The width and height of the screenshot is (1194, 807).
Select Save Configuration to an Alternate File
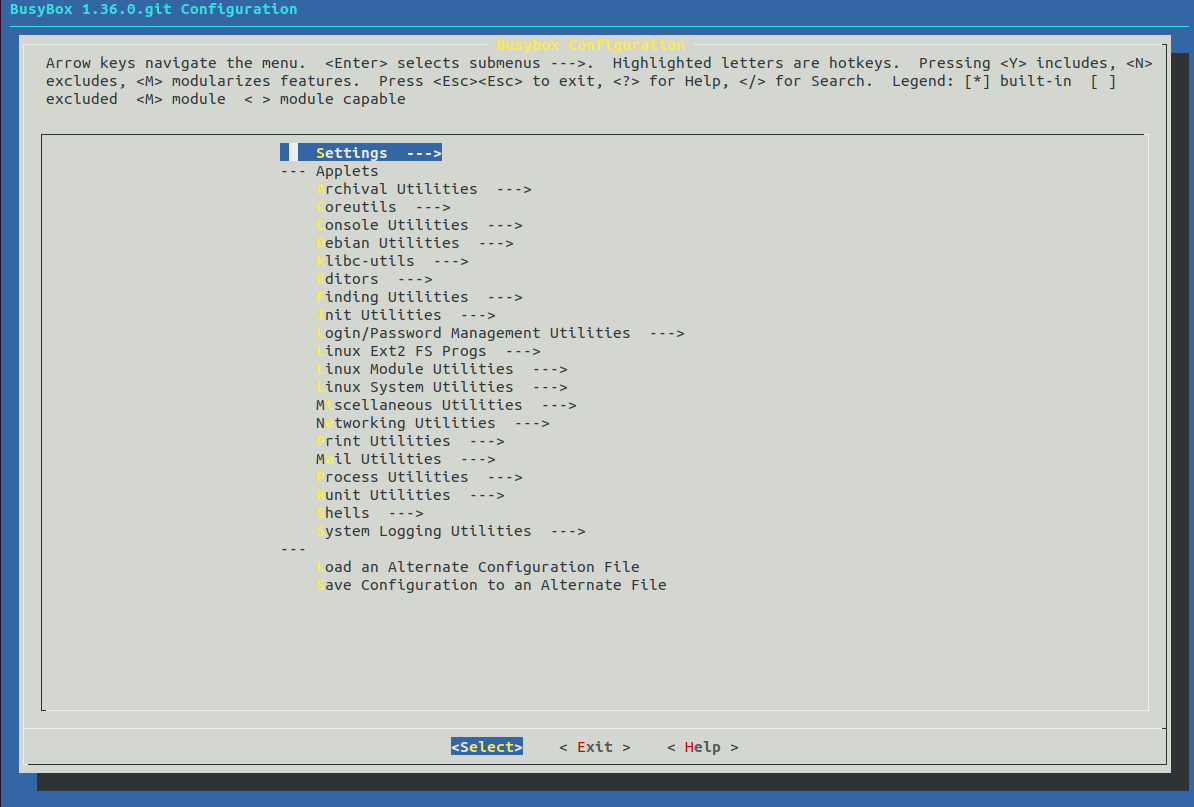click(487, 584)
